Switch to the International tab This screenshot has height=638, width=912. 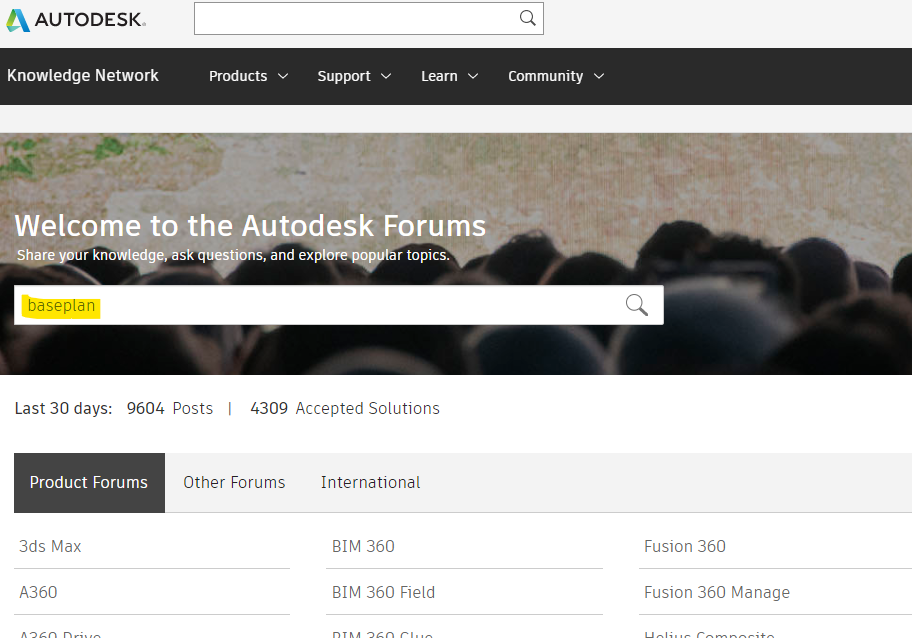pyautogui.click(x=370, y=482)
